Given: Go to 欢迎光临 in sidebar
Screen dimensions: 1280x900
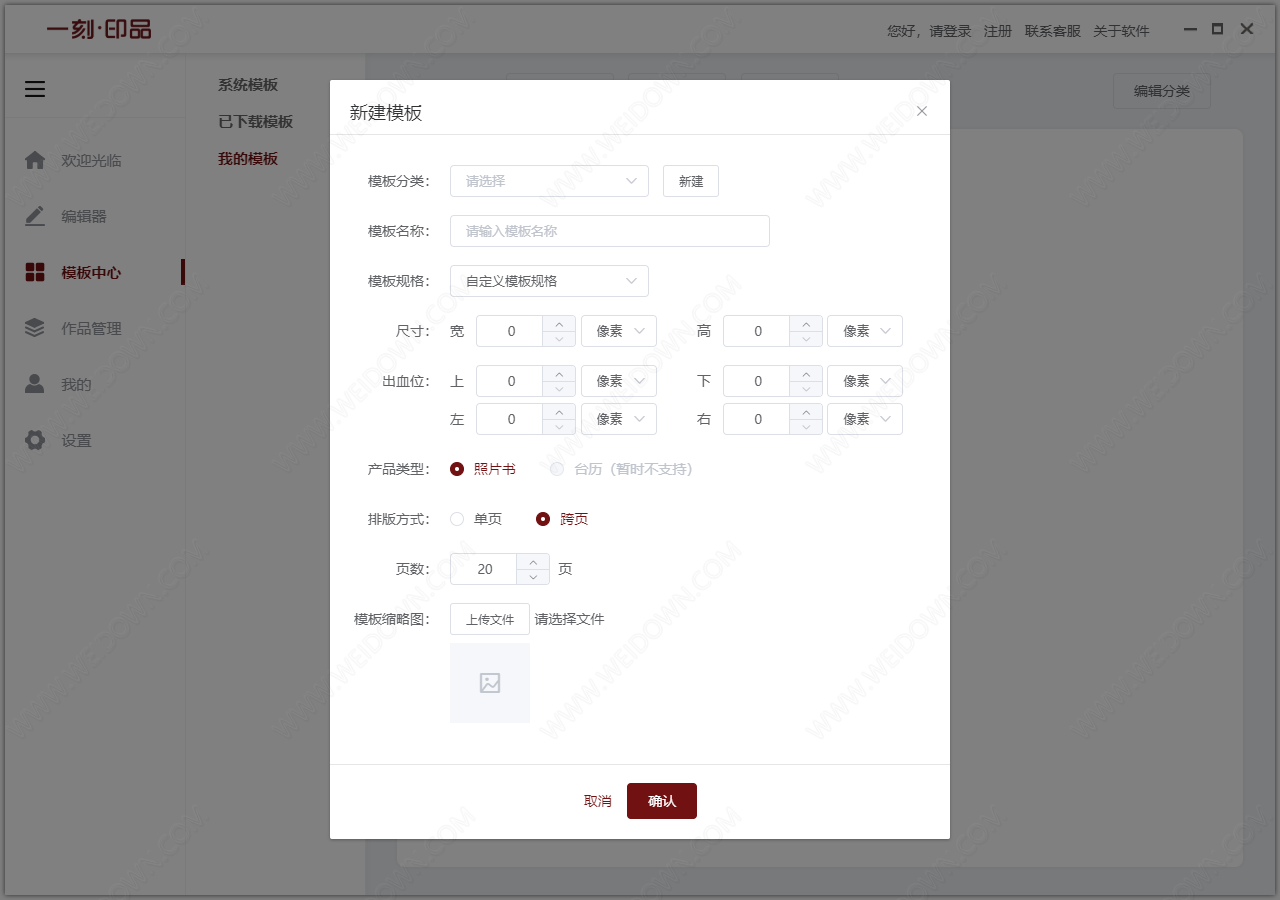Looking at the screenshot, I should pyautogui.click(x=92, y=160).
